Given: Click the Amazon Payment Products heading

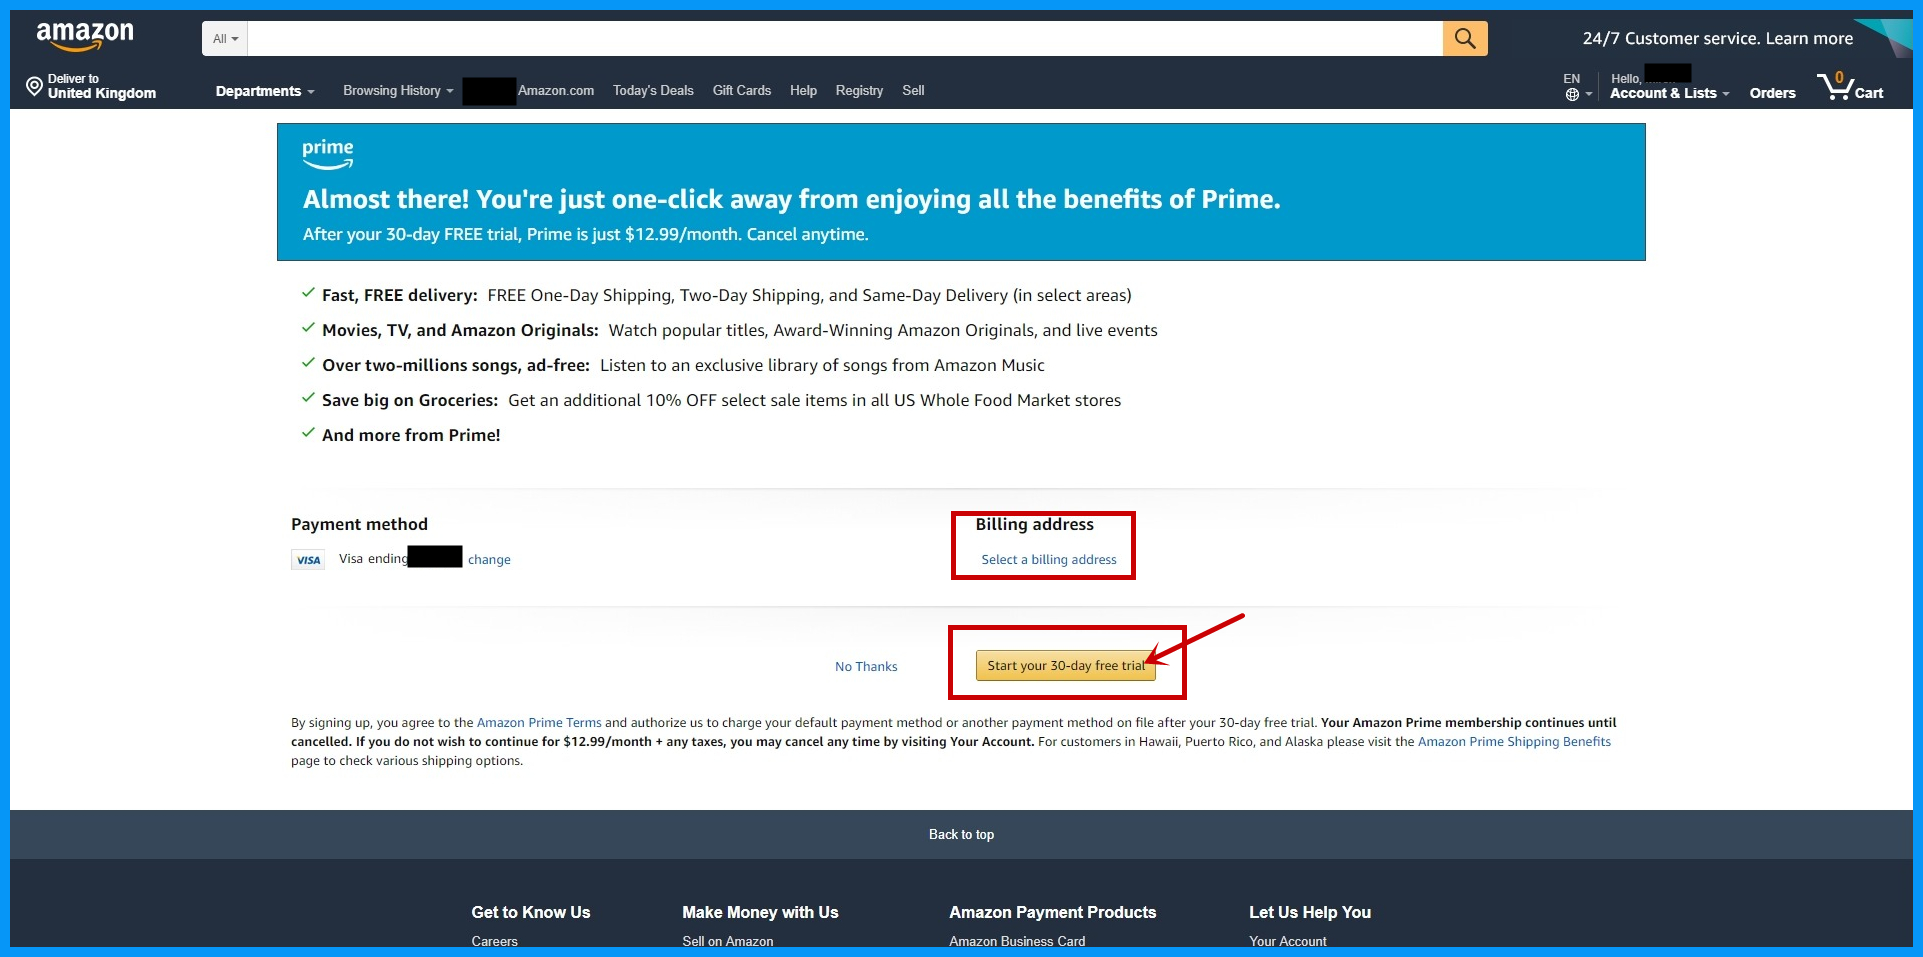Looking at the screenshot, I should click(1052, 912).
